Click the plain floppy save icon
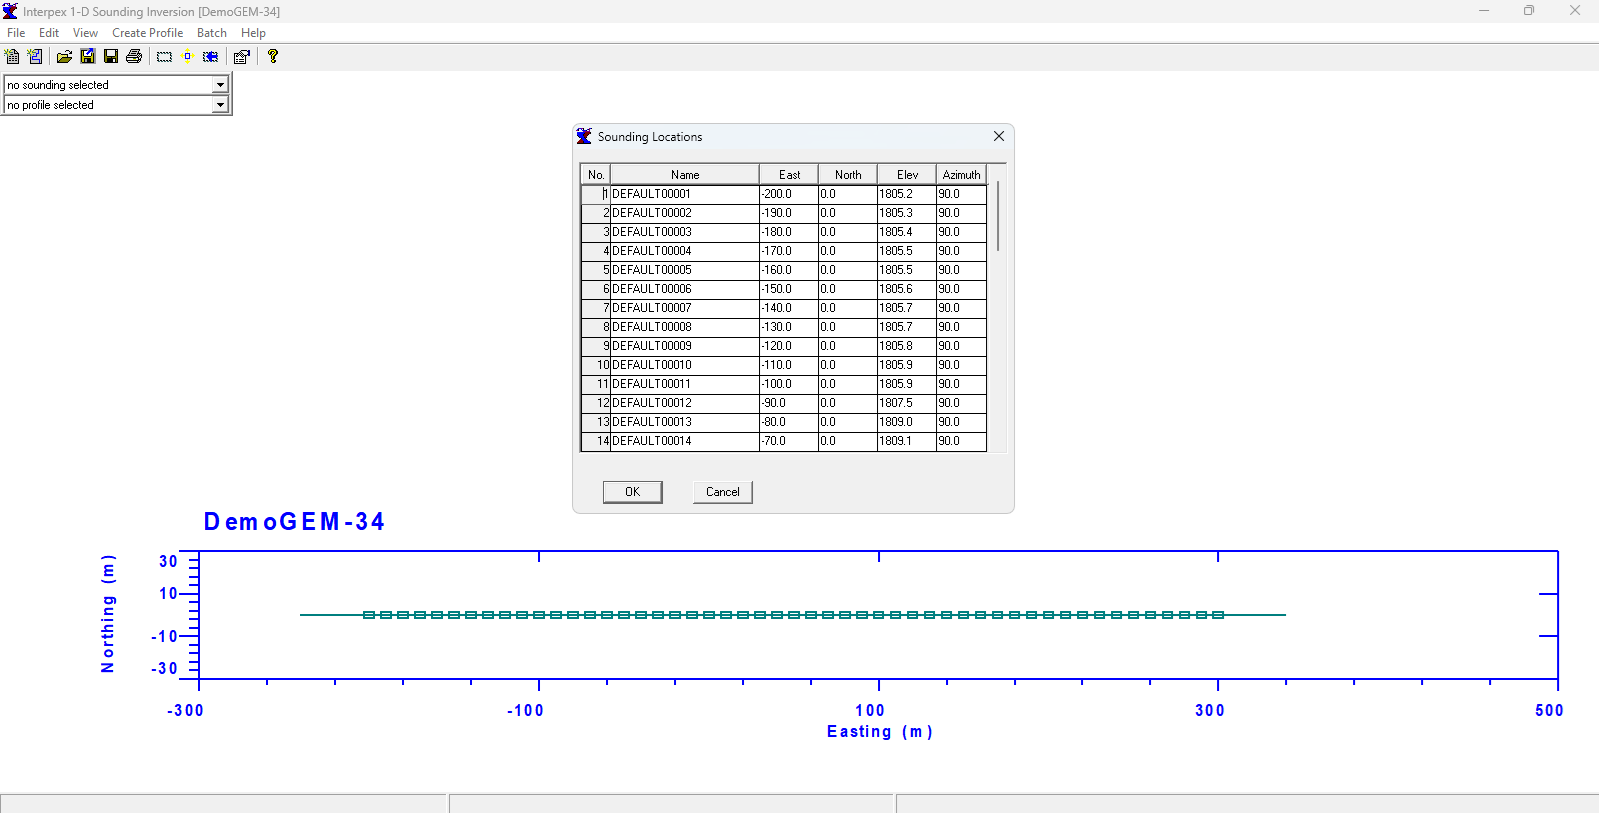The image size is (1599, 813). pos(111,57)
